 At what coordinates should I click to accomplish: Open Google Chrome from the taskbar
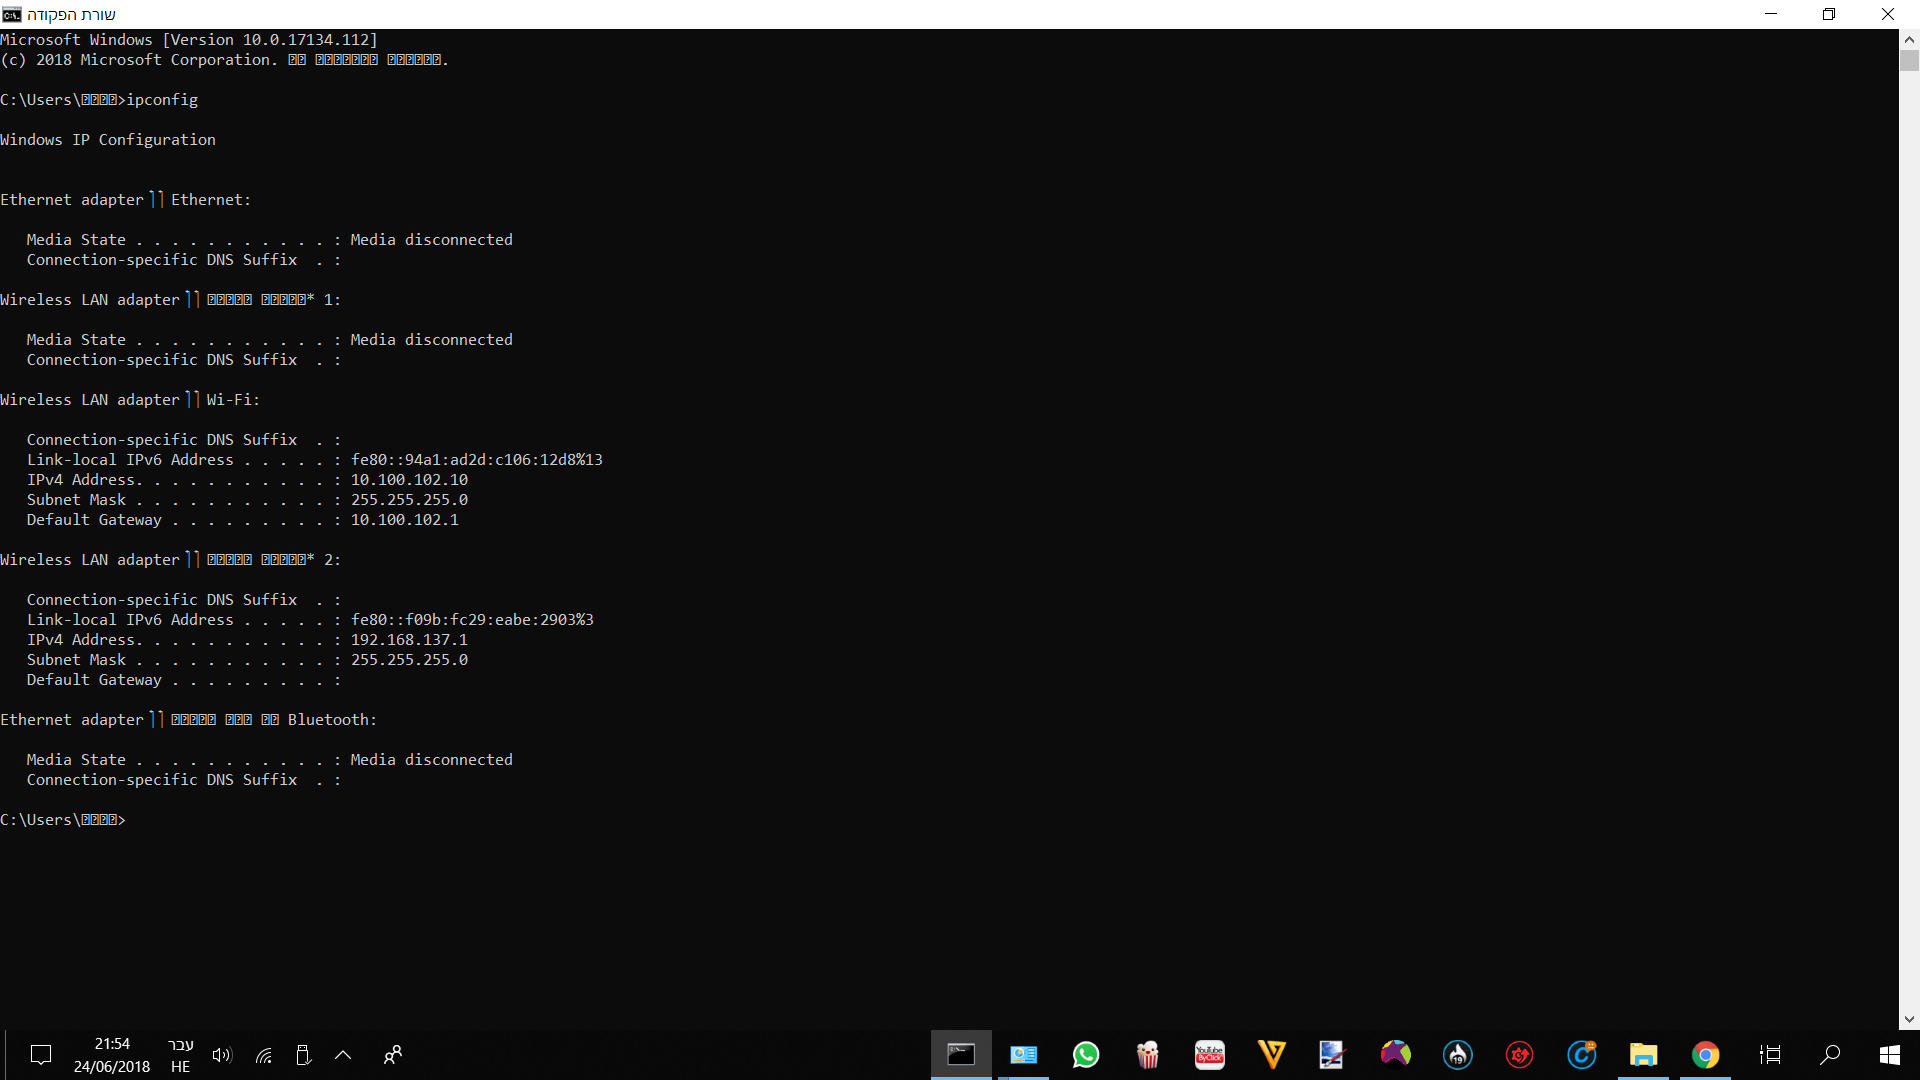coord(1705,1055)
